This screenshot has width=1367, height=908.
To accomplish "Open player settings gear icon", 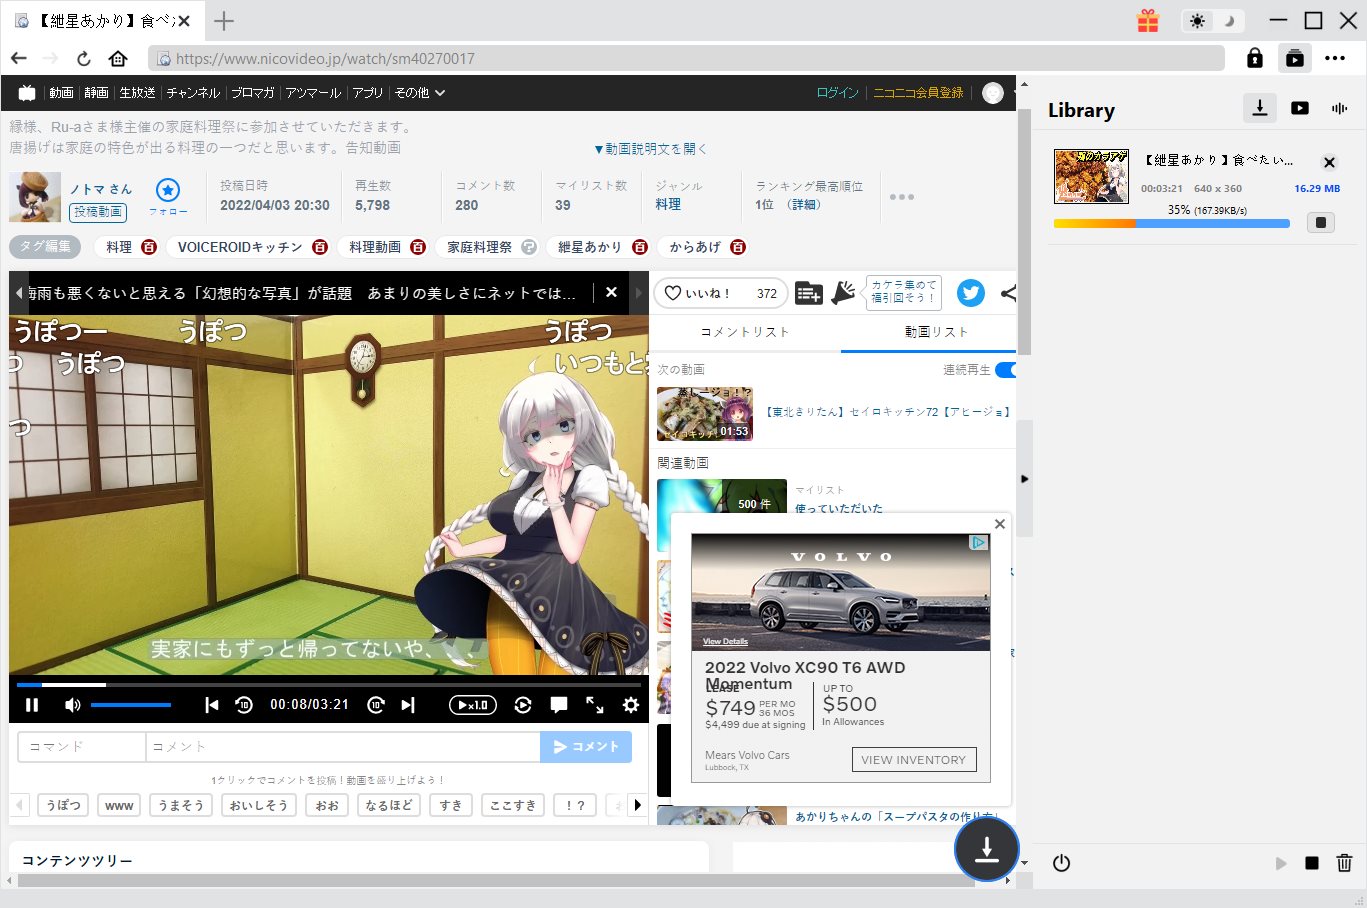I will tap(630, 705).
